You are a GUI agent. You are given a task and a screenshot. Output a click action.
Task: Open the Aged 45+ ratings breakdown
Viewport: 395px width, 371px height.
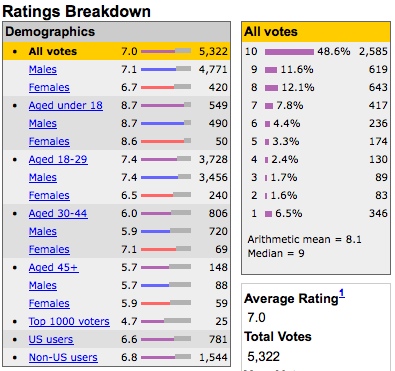point(54,267)
